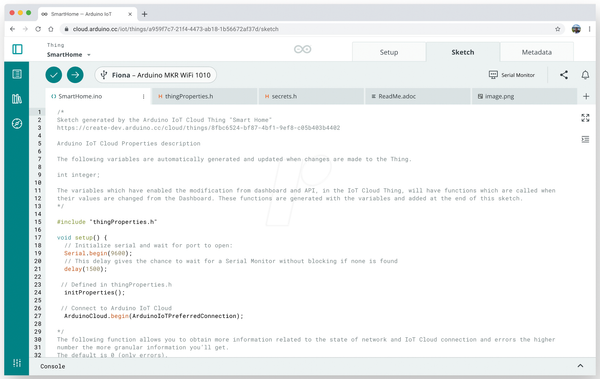The image size is (600, 379).
Task: Click the line Serial.begin(9600);
Action: 98,253
